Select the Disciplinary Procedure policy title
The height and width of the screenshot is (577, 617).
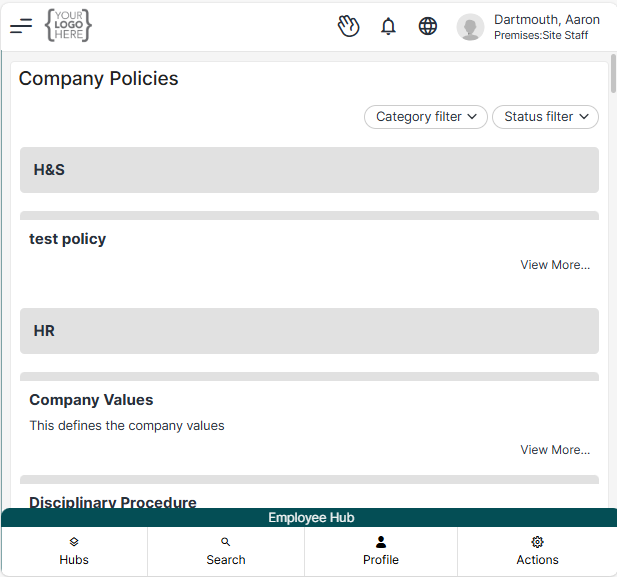(x=113, y=502)
